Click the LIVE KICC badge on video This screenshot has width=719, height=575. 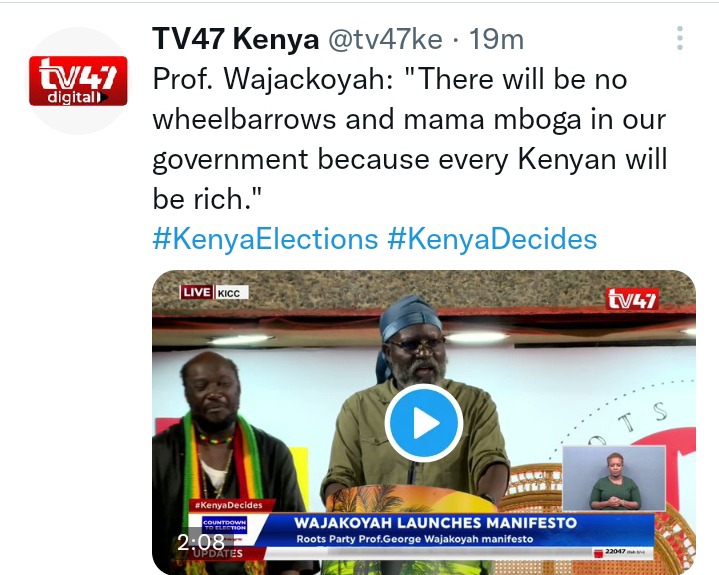[214, 293]
